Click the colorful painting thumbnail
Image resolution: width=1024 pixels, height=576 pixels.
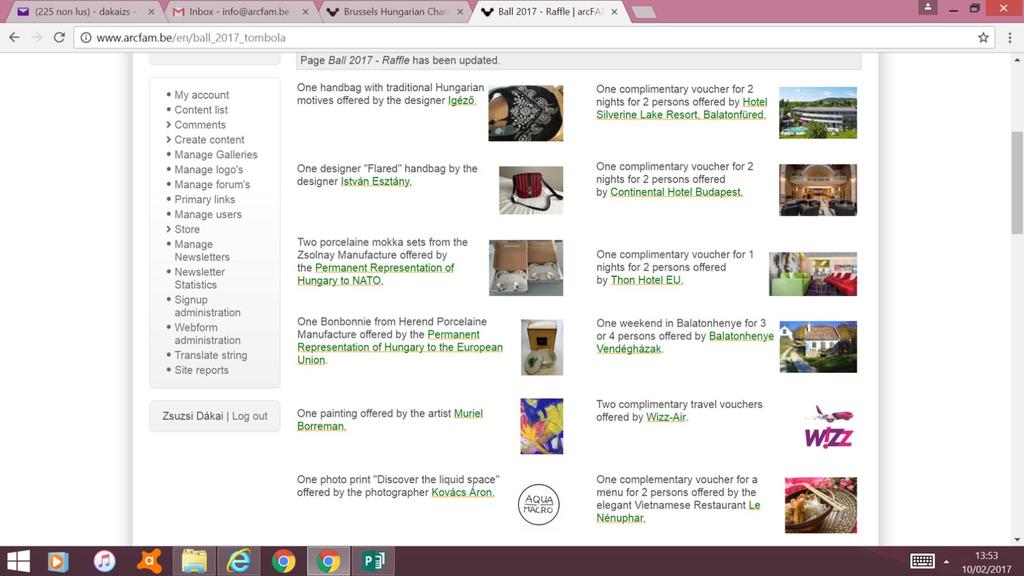pos(541,426)
